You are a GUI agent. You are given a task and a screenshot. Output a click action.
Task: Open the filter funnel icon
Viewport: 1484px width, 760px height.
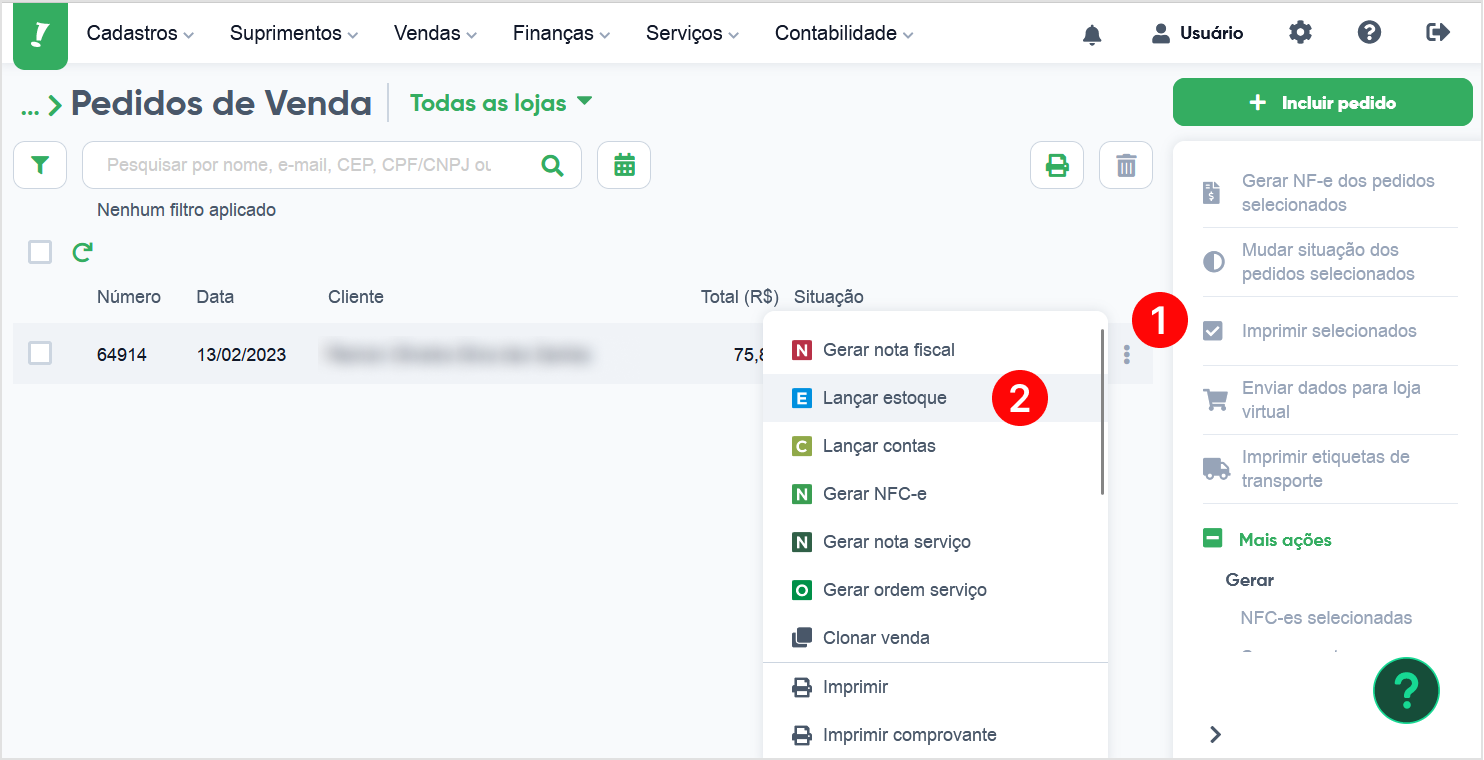point(40,165)
